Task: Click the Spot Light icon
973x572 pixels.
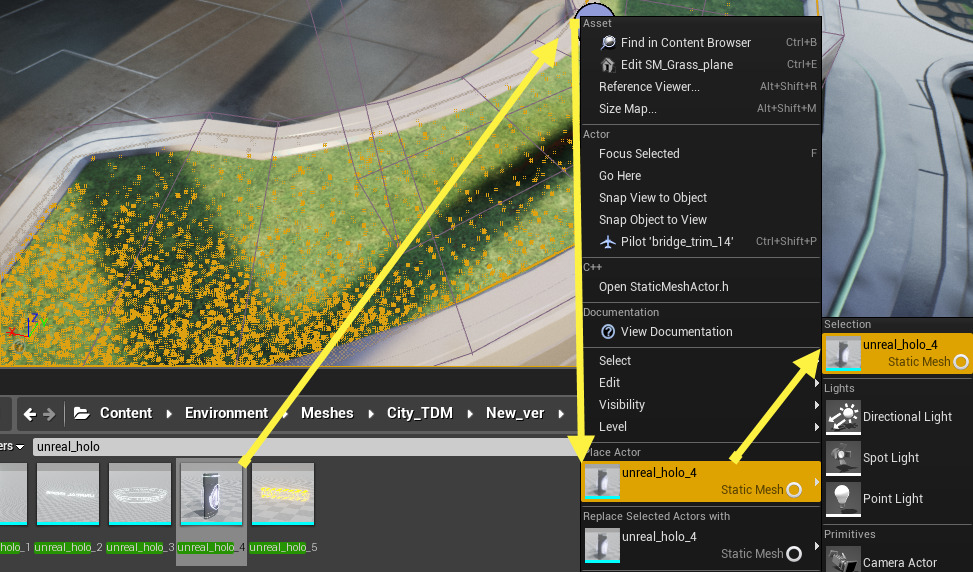Action: 843,458
